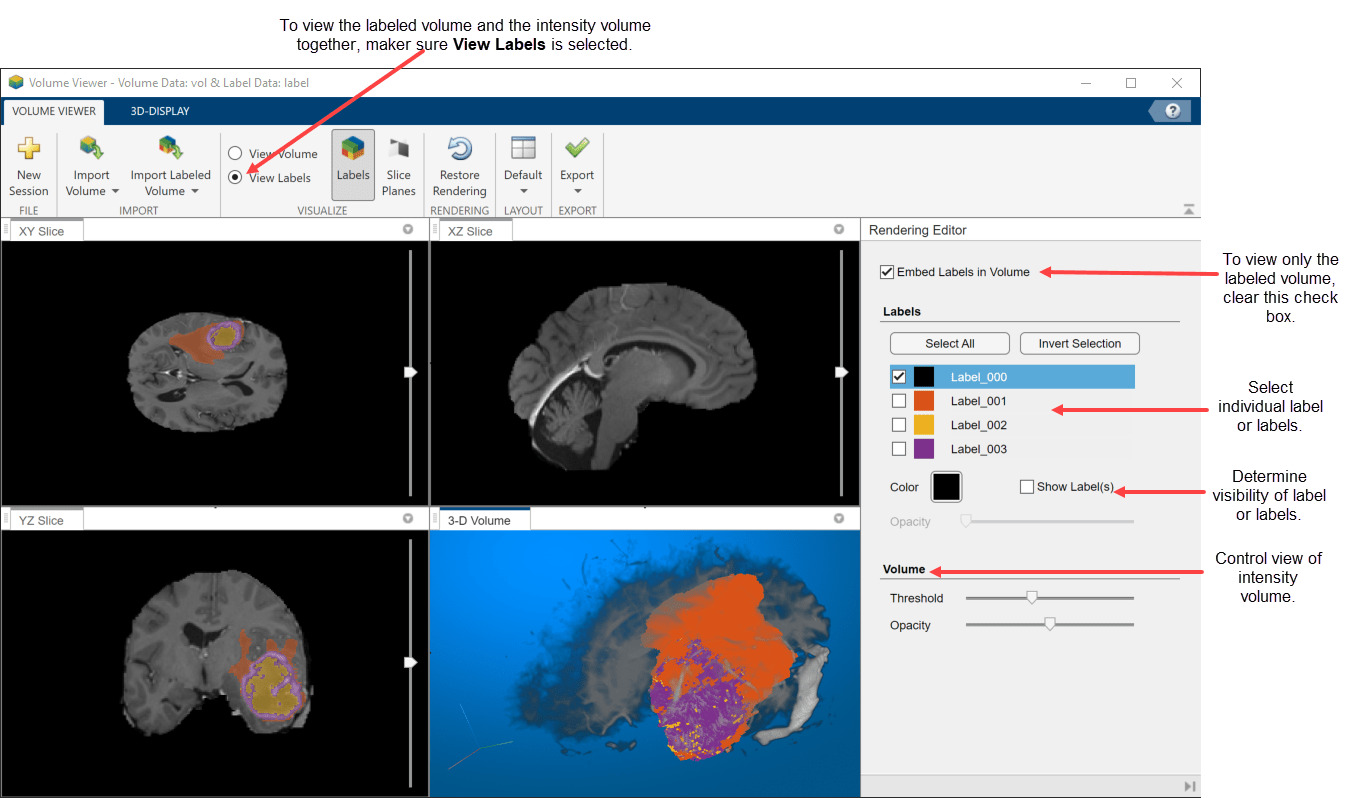The image size is (1349, 798).
Task: Check the Label_001 checkbox
Action: tap(899, 401)
